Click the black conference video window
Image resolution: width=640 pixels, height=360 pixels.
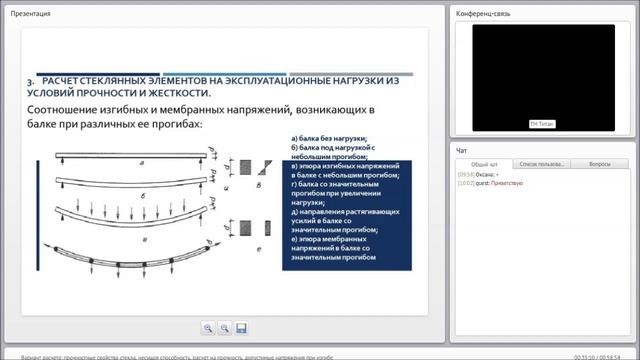click(x=543, y=78)
